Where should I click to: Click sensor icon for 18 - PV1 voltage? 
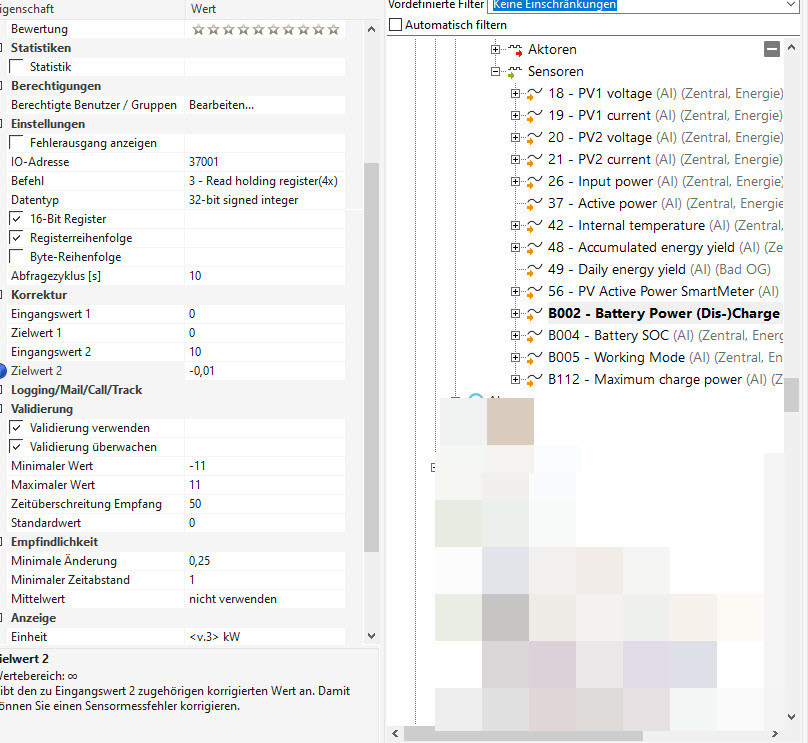click(534, 94)
